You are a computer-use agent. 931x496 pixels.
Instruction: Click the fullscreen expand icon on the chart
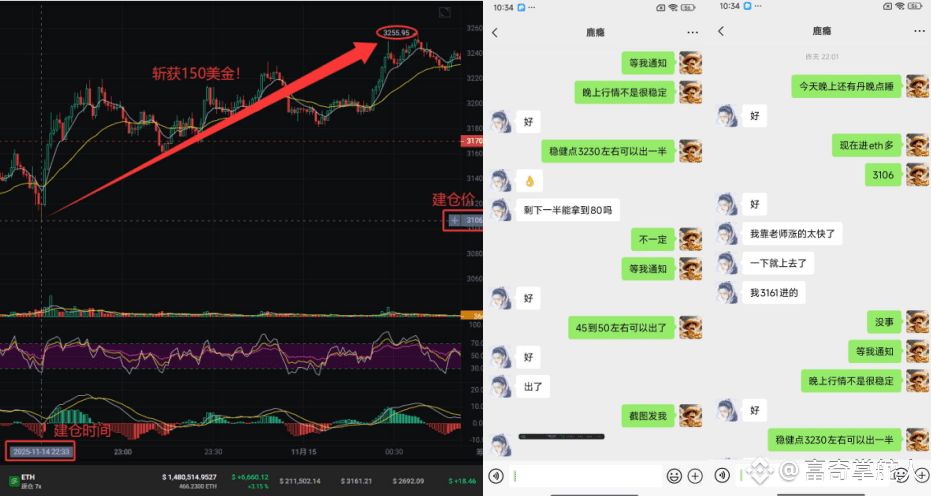tap(444, 12)
